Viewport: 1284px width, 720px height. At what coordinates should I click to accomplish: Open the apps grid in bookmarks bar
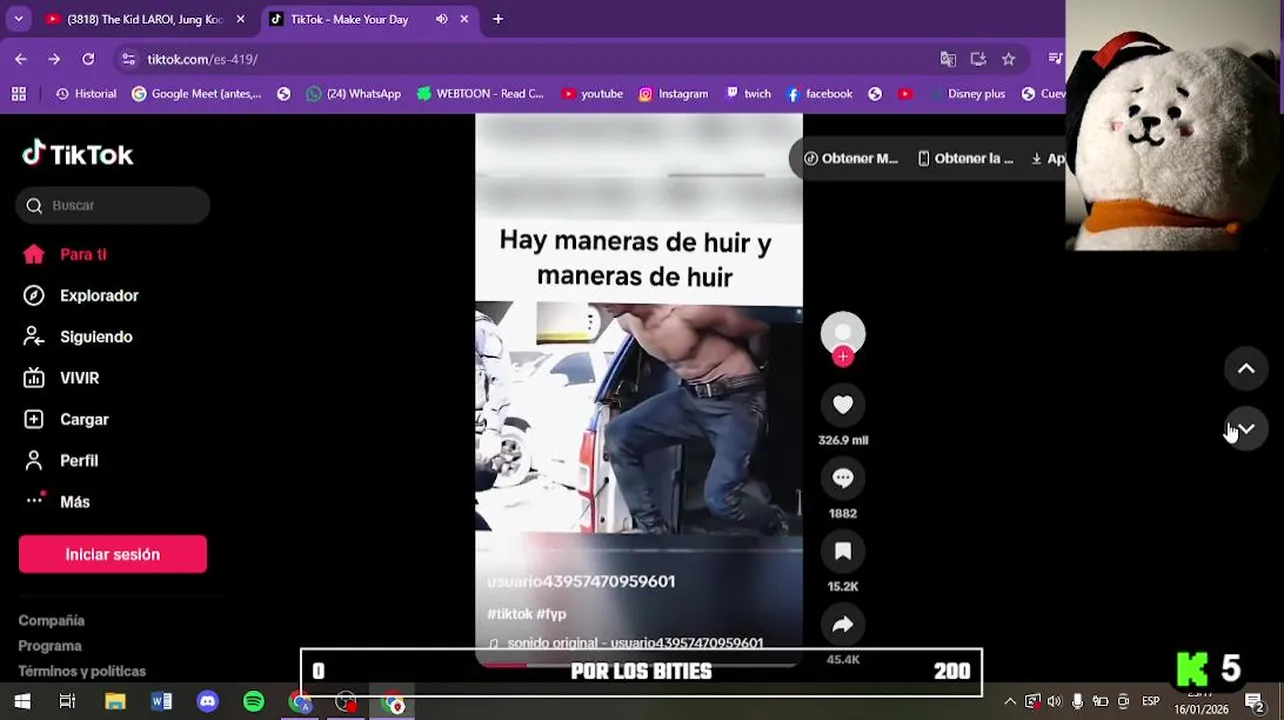click(x=18, y=93)
